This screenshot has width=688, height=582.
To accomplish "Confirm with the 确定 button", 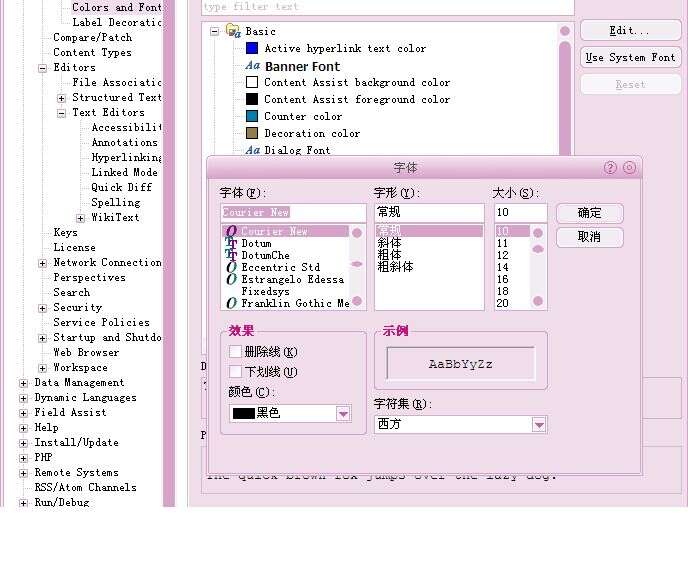I will 589,213.
